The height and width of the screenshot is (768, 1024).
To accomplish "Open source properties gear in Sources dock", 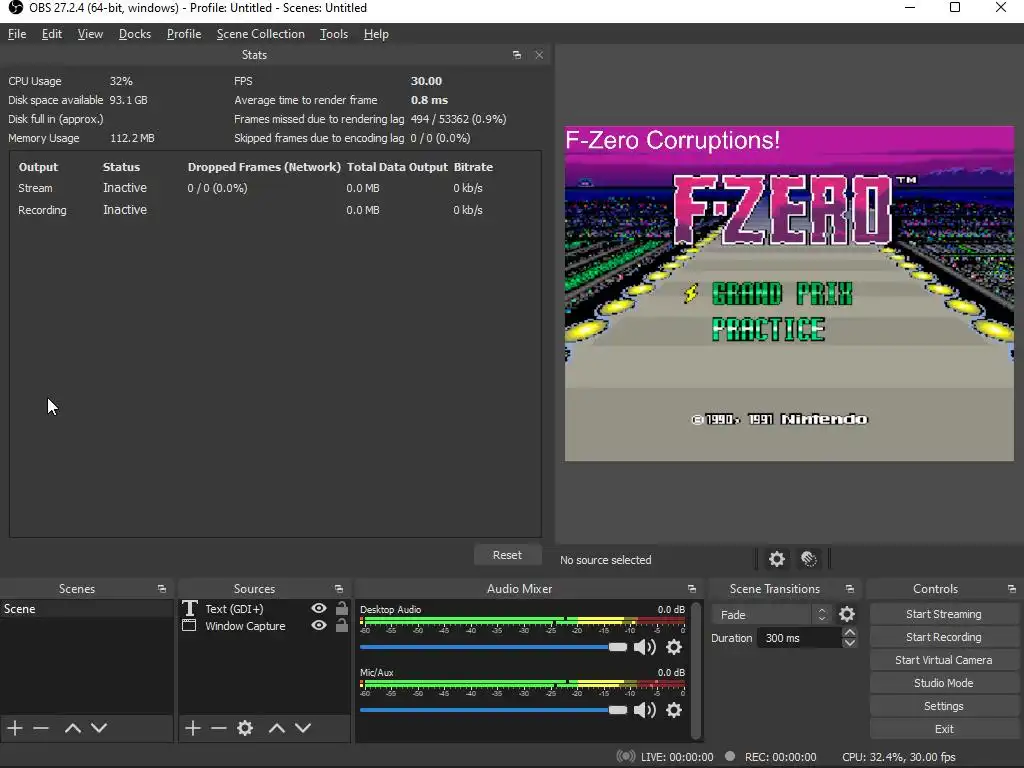I will [x=245, y=728].
